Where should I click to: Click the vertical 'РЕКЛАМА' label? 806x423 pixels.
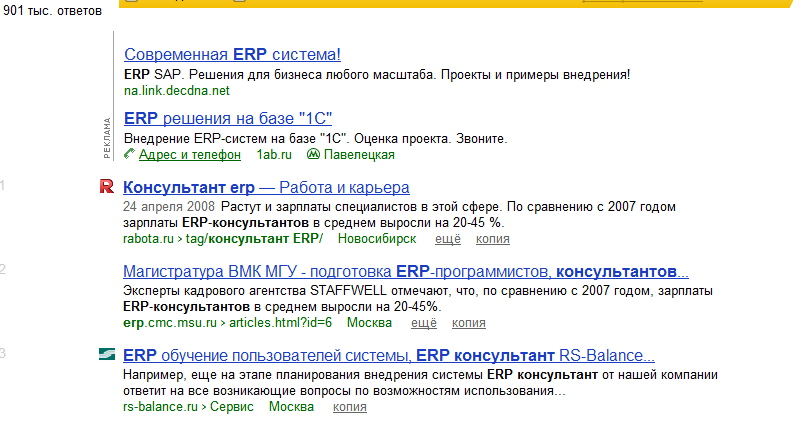pos(107,138)
